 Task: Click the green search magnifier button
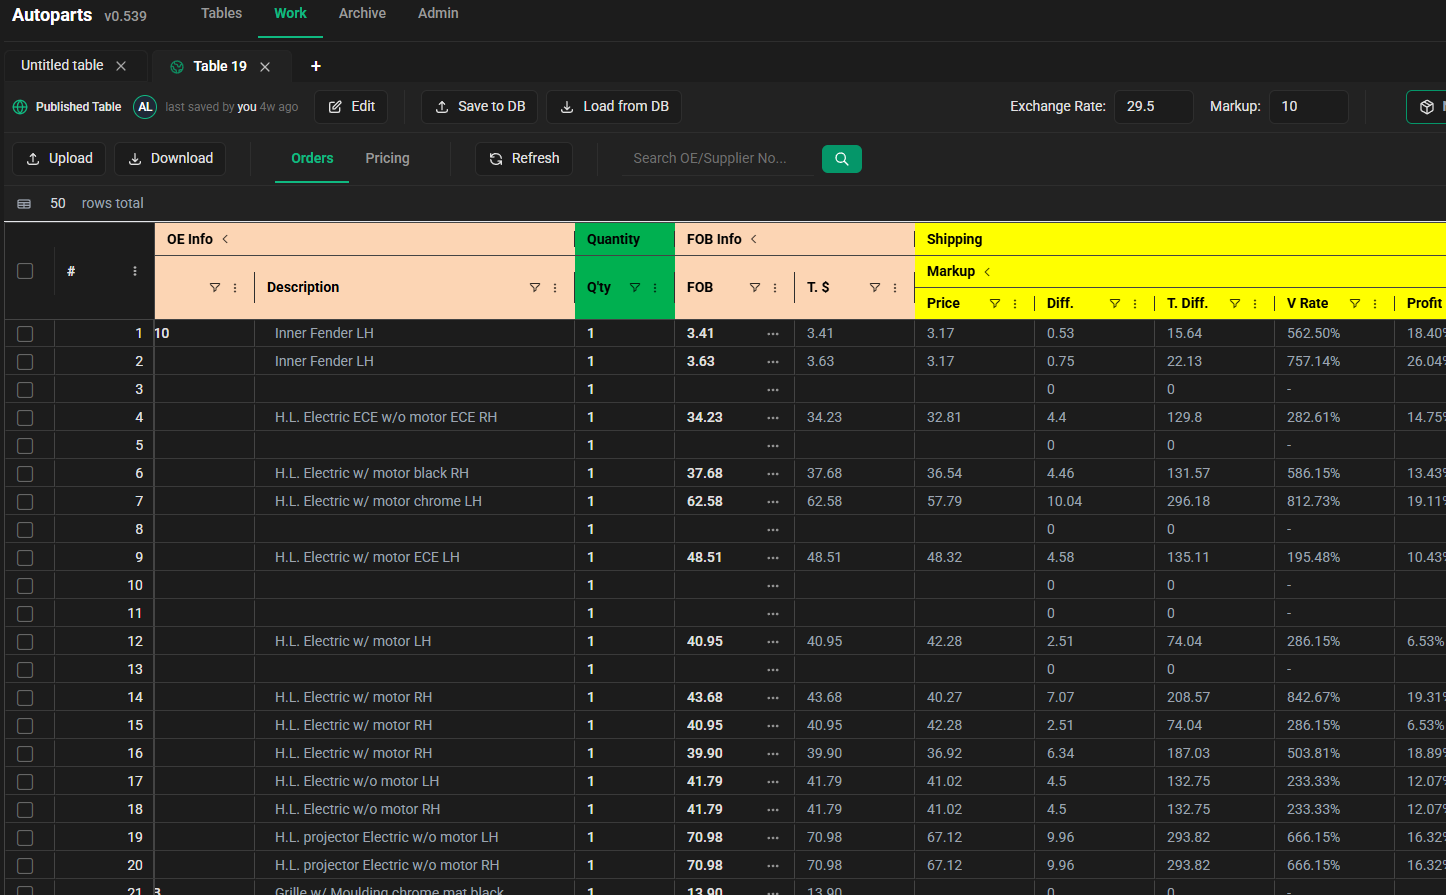841,158
